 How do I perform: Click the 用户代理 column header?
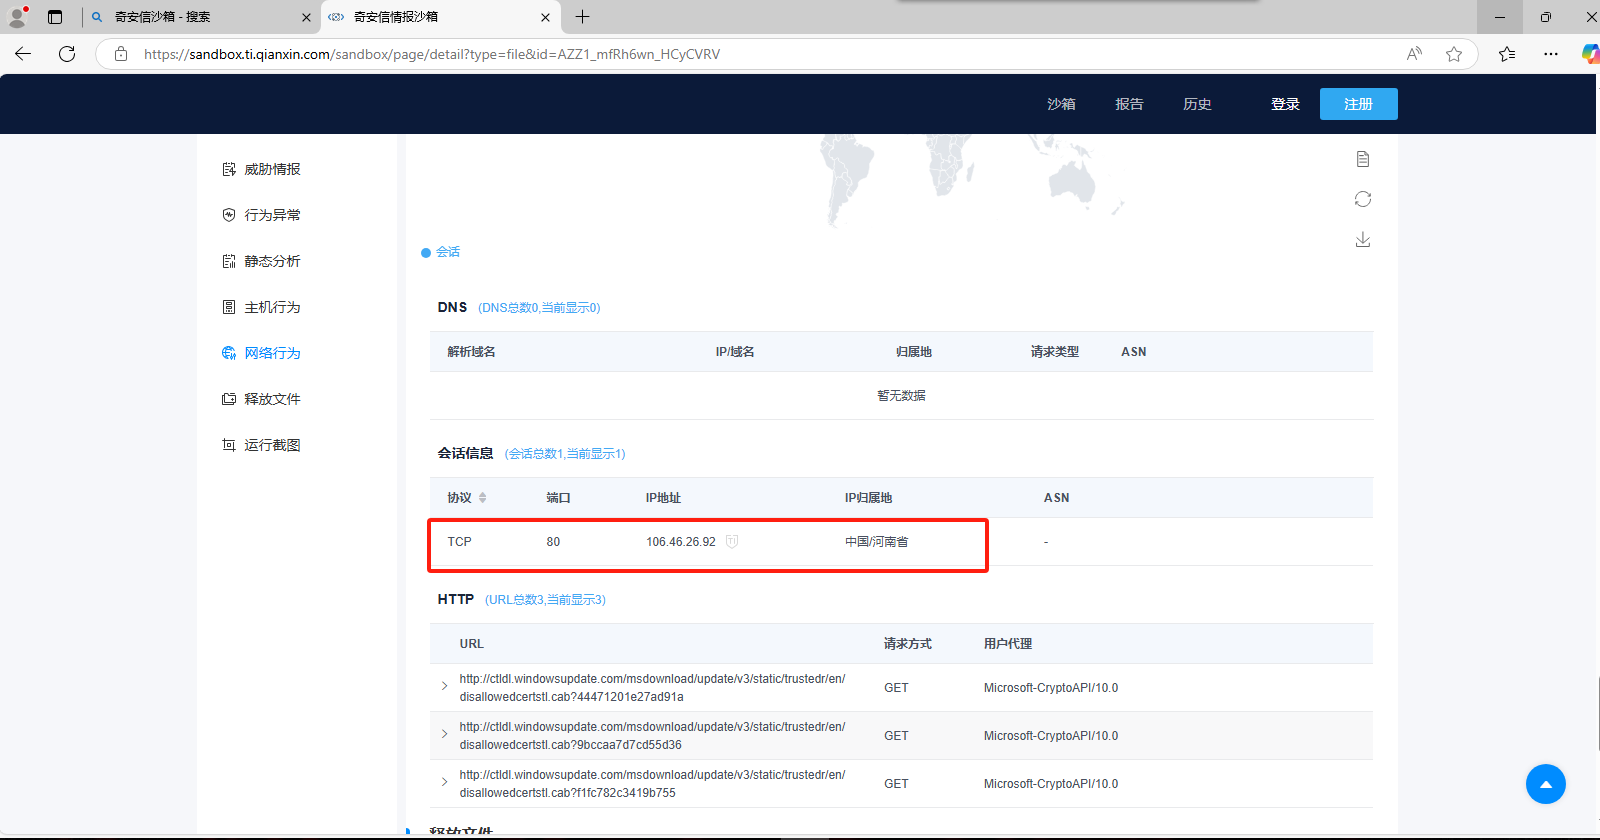click(x=1008, y=644)
